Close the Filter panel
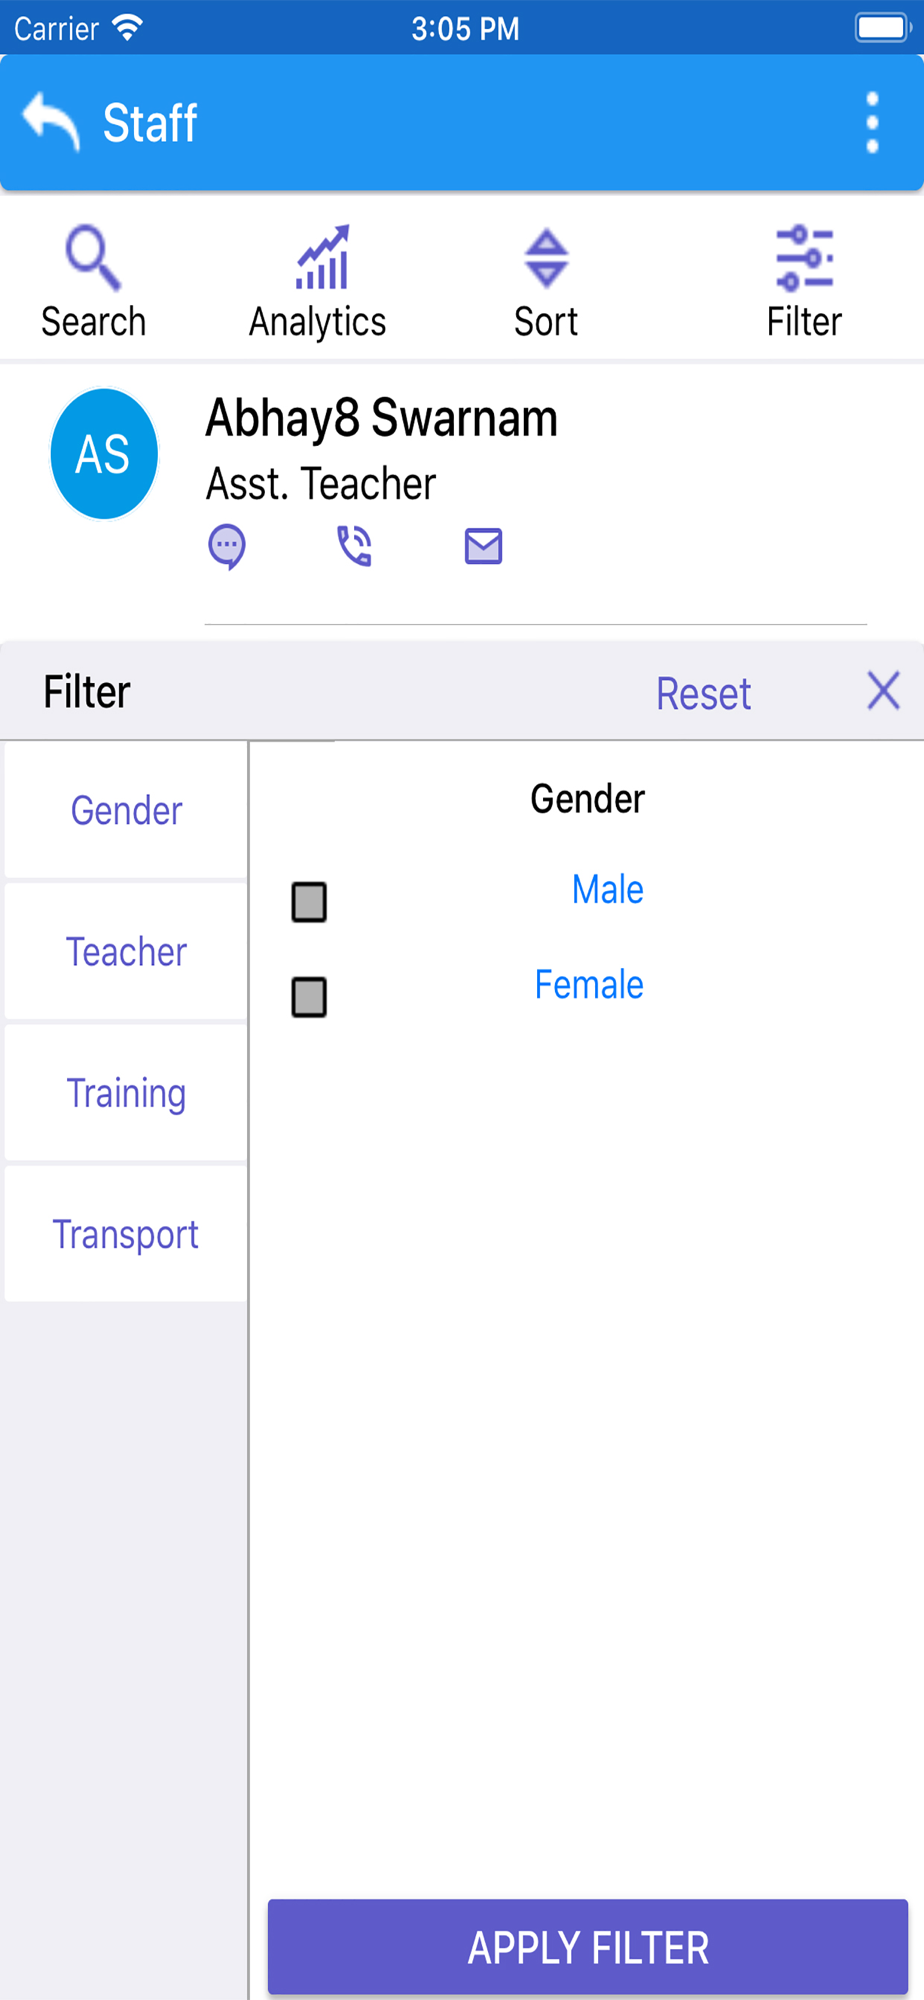924x2000 pixels. pos(883,691)
